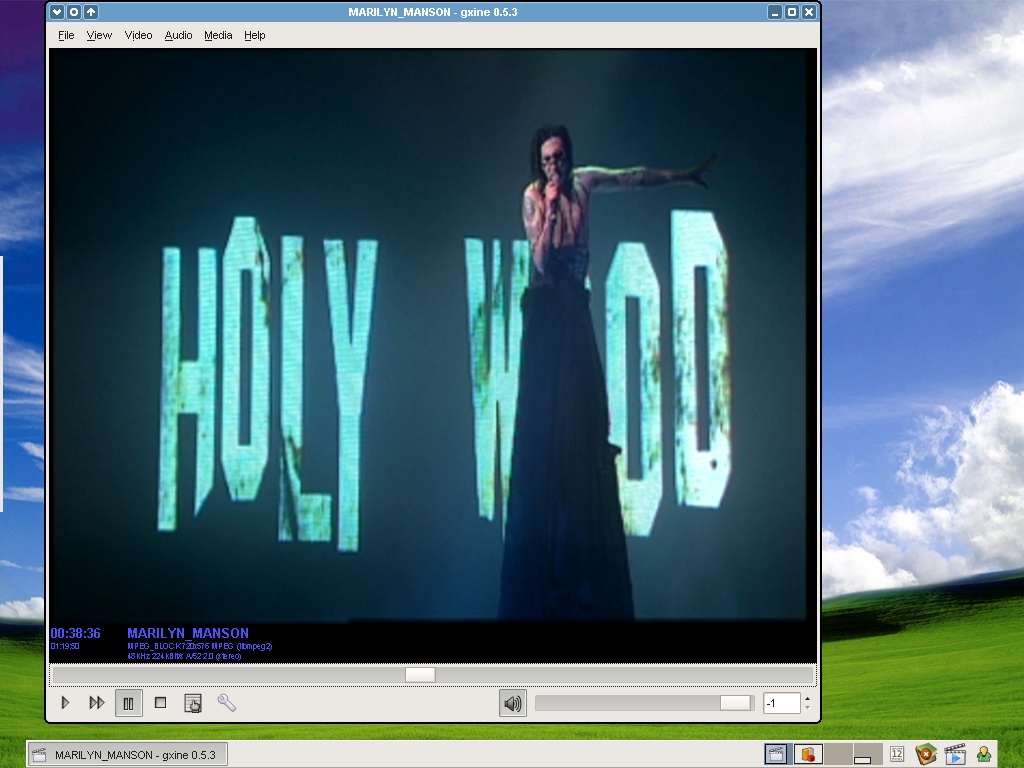Switch to the empty gray pager workspace
Image resolution: width=1024 pixels, height=768 pixels.
pos(838,754)
